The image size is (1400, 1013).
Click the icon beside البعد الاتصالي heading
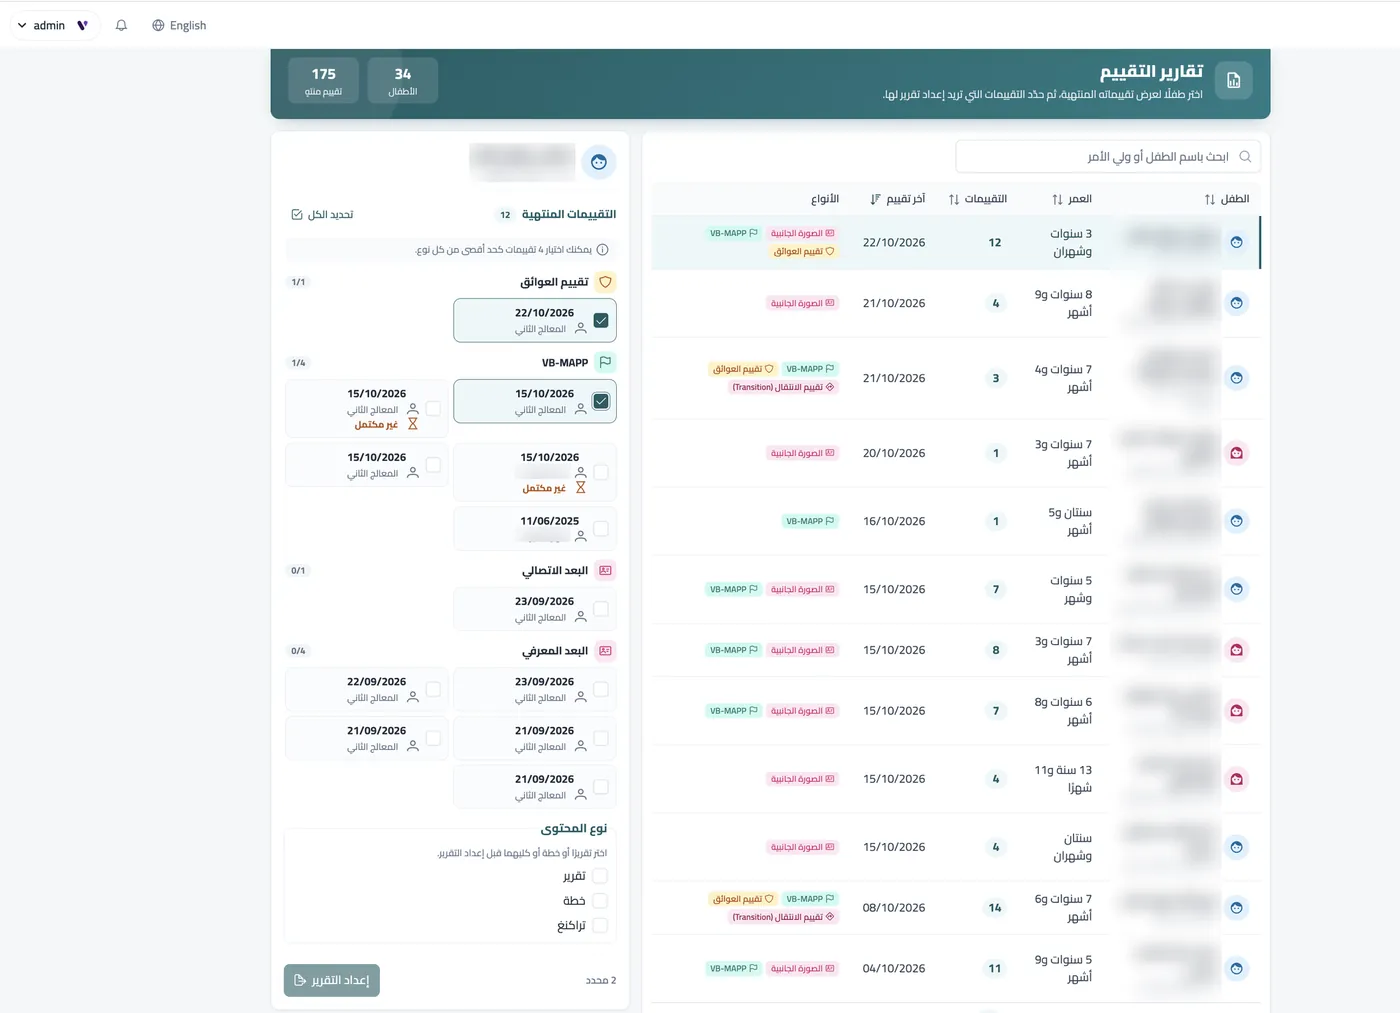605,570
